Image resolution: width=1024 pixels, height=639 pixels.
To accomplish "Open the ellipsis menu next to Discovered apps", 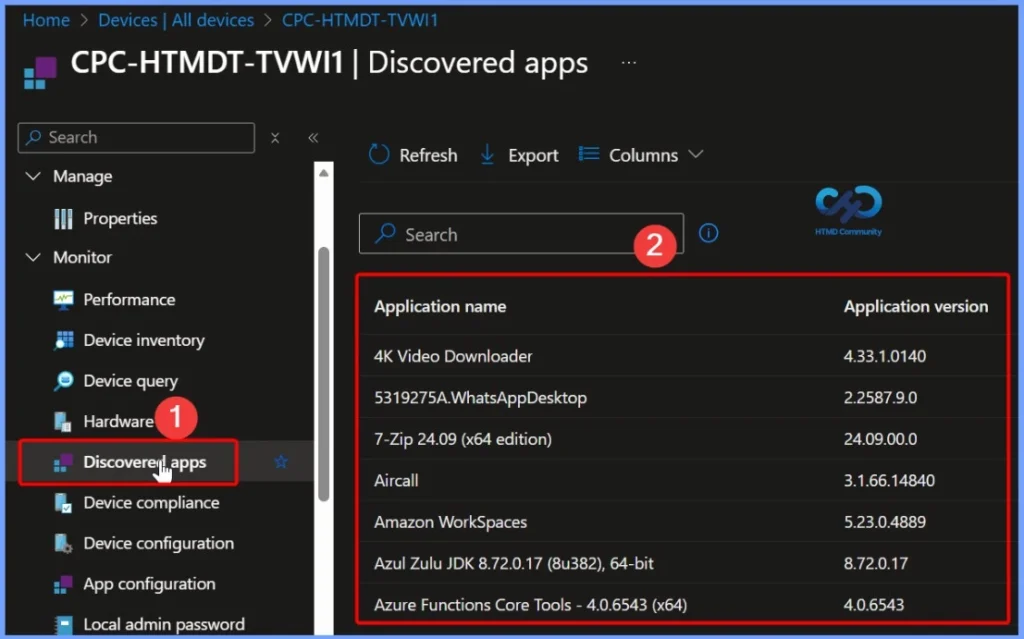I will click(x=629, y=62).
